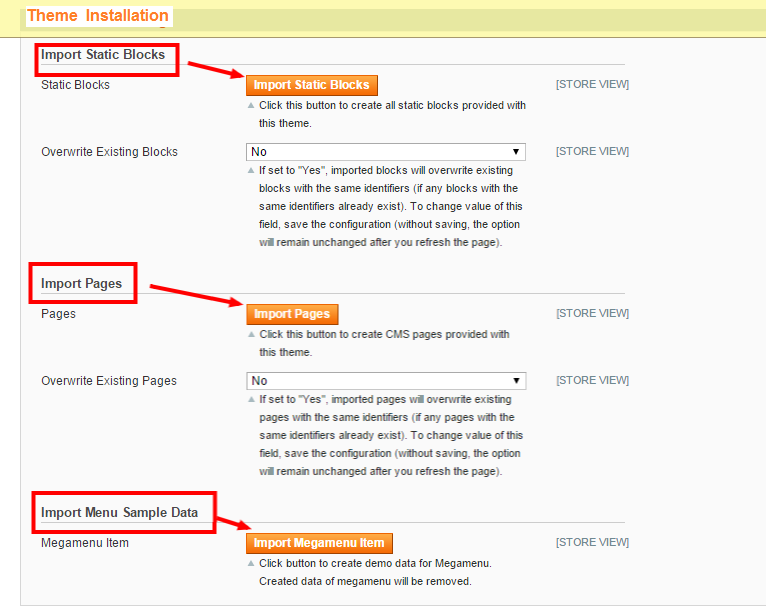
Task: Click the Import Static Blocks section heading
Action: point(103,55)
